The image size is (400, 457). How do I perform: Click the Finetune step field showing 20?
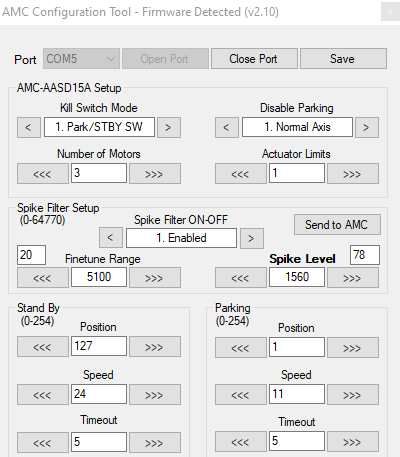pyautogui.click(x=31, y=255)
